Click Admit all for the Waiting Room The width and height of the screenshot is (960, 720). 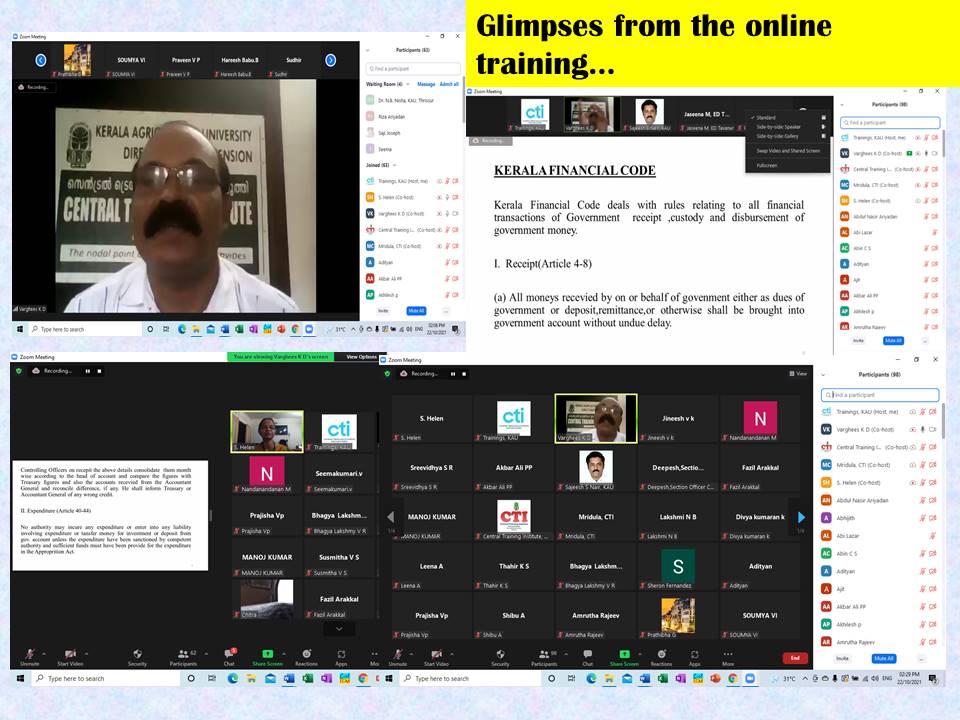point(449,84)
